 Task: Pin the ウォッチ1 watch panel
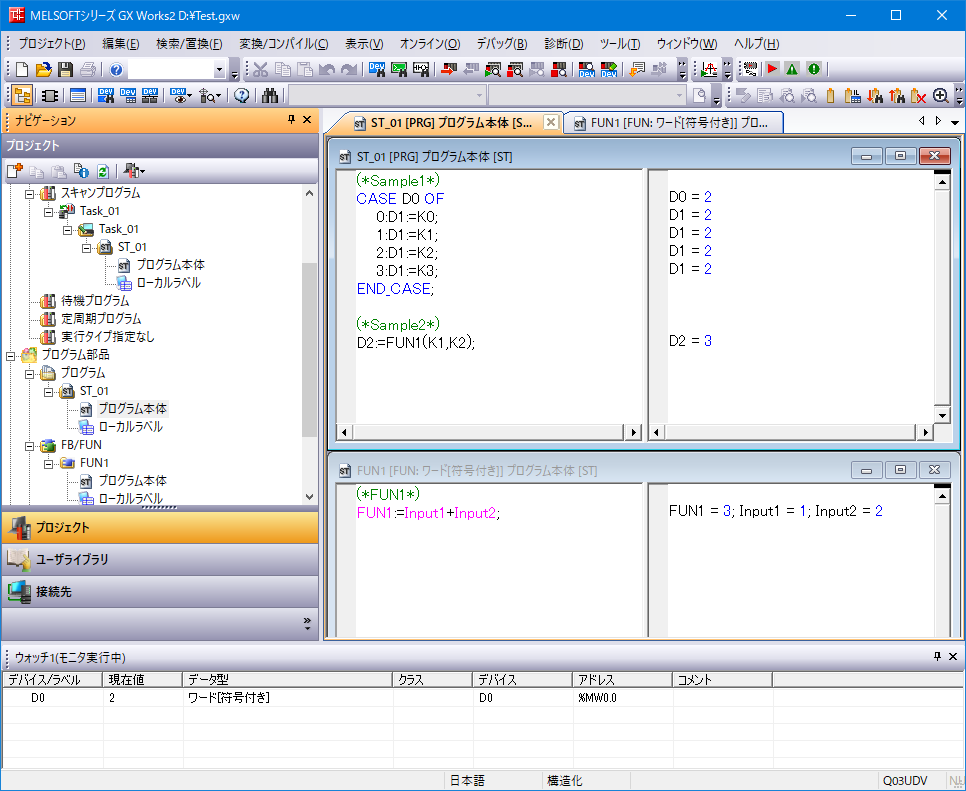(937, 656)
